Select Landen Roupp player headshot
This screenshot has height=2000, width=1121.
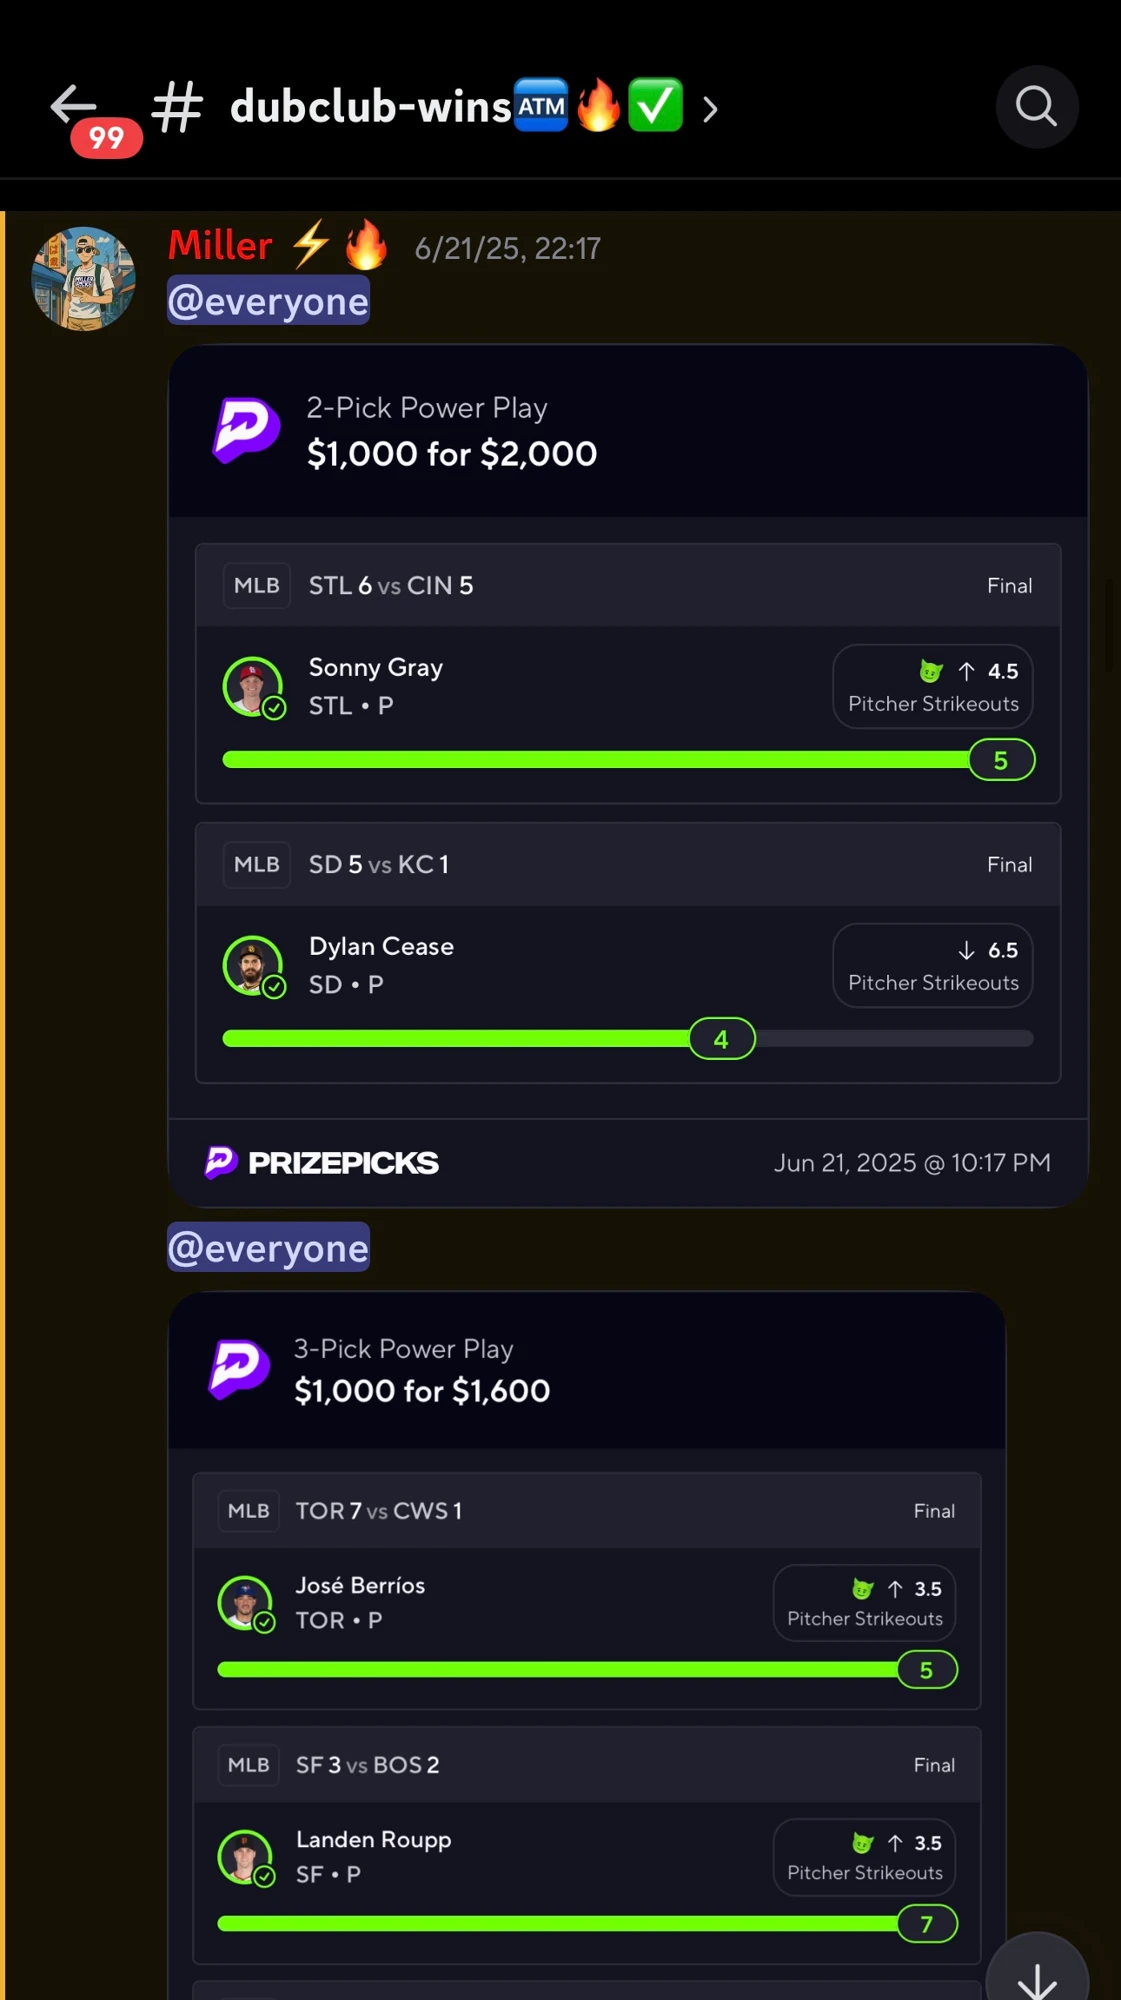tap(245, 1857)
